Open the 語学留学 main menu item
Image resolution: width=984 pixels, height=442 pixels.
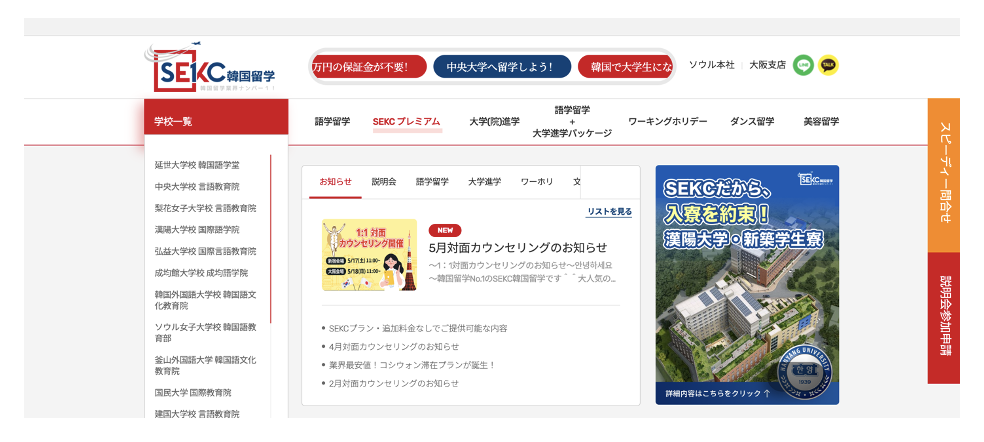333,122
